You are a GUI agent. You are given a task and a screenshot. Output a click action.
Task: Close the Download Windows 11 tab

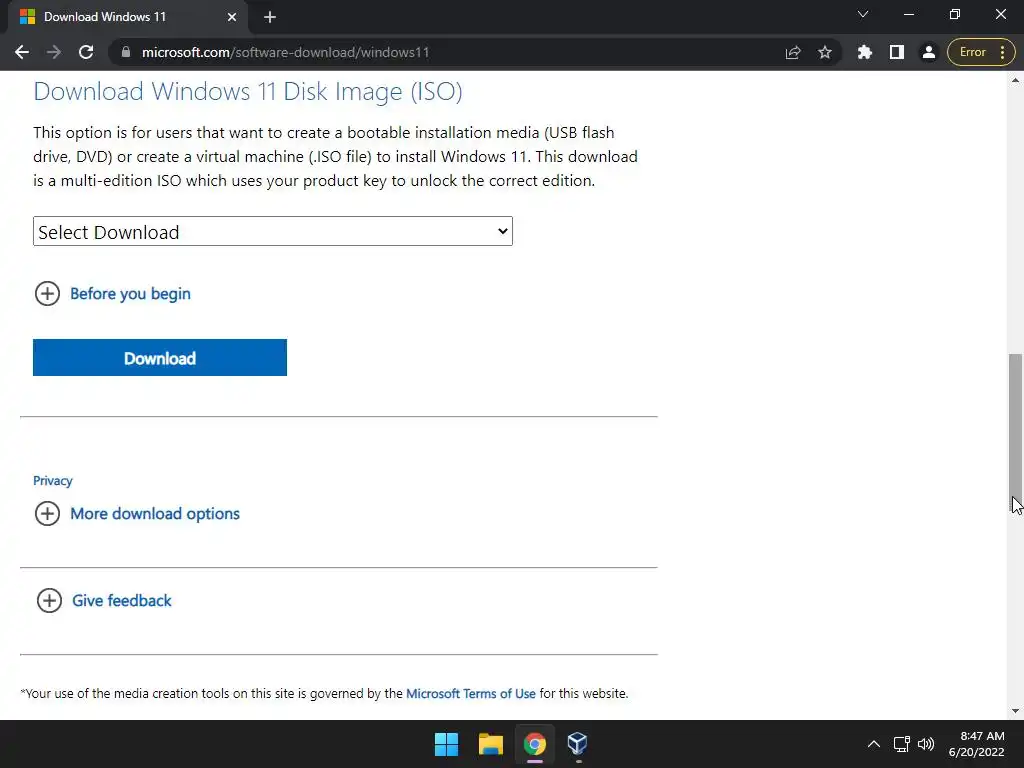coord(232,17)
